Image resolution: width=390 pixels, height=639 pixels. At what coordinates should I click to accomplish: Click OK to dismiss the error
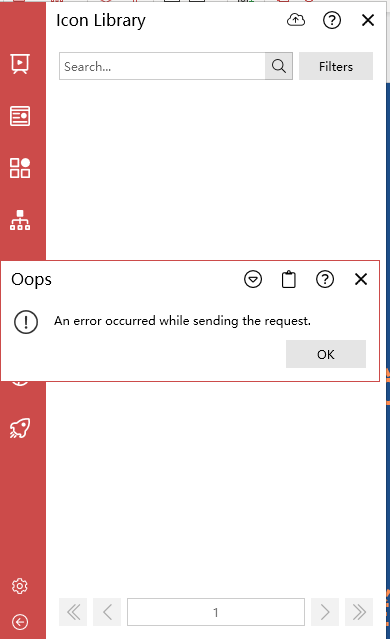[326, 354]
